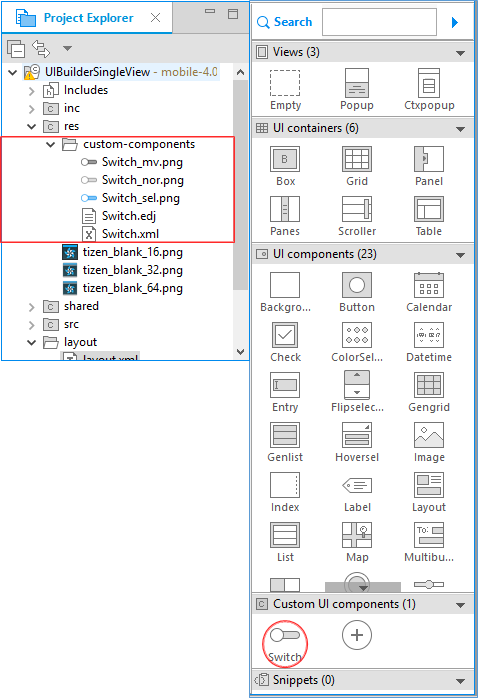
Task: Select the Check UI component
Action: click(x=285, y=342)
